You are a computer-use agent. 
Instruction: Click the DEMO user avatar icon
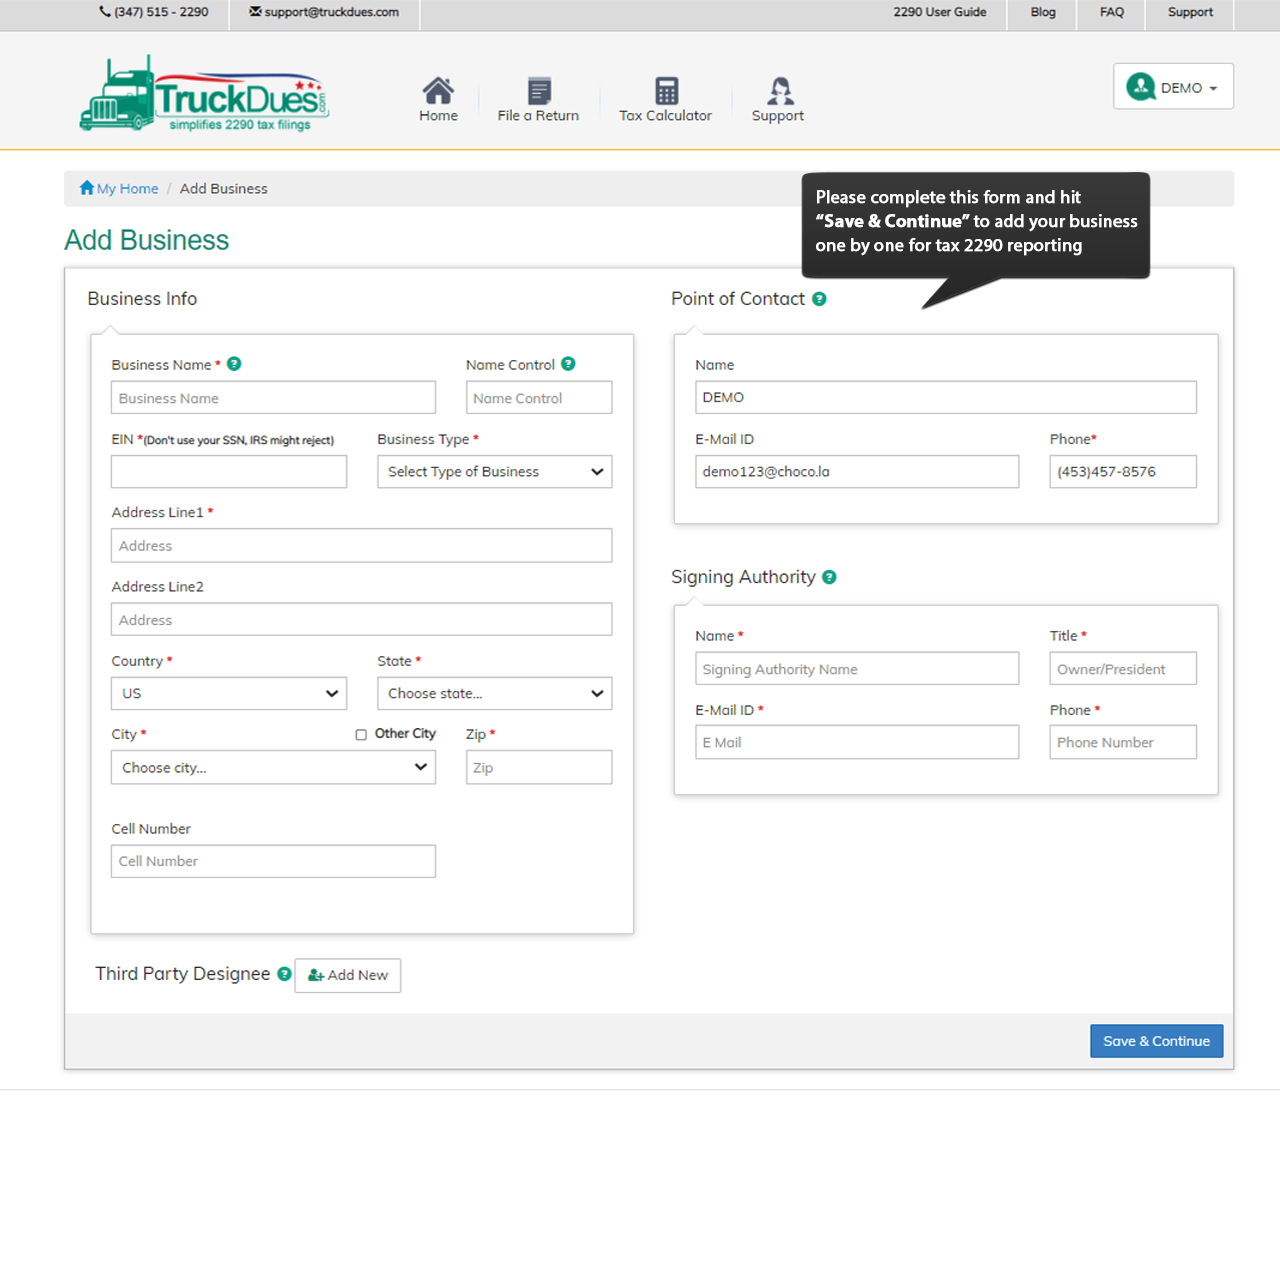point(1141,87)
